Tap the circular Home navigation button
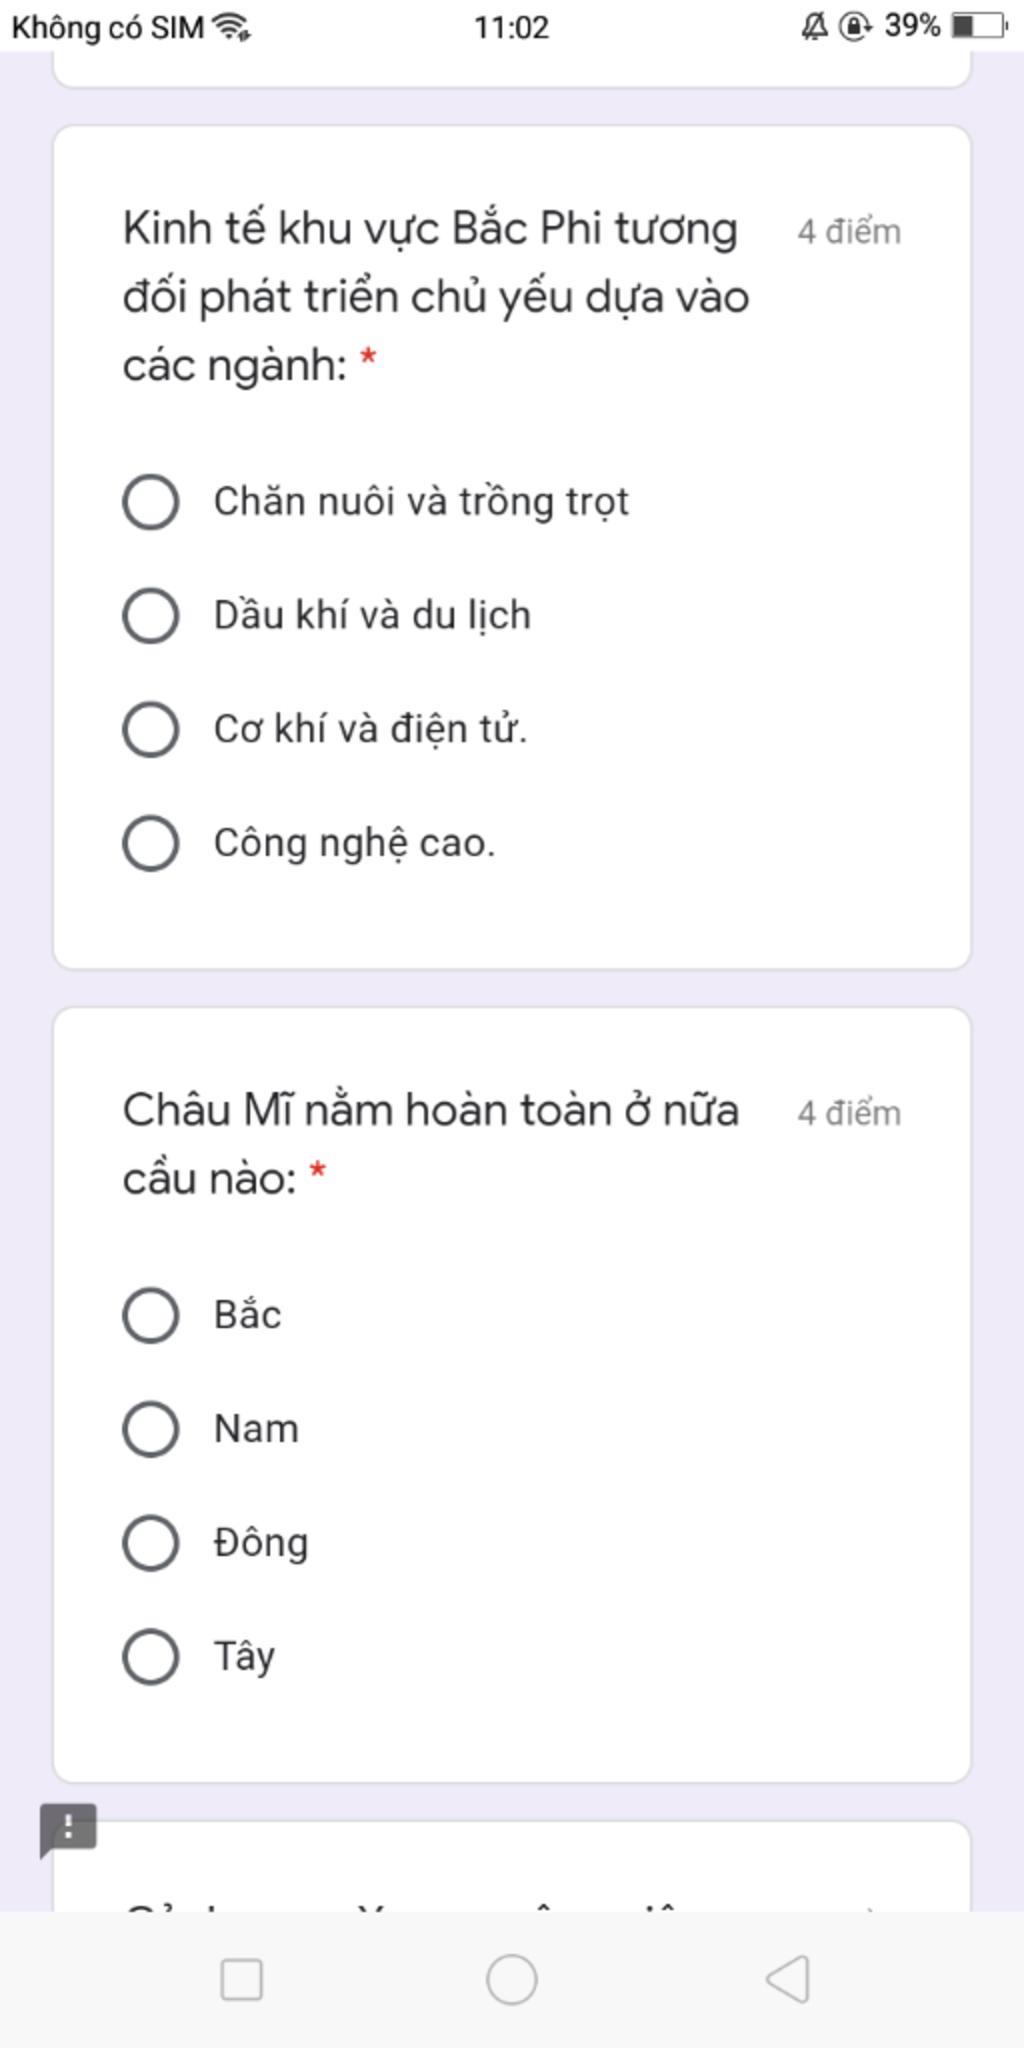1024x2048 pixels. [512, 1979]
